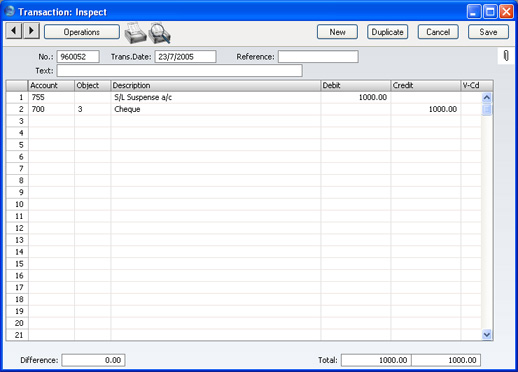Click the printer icon to print
The height and width of the screenshot is (372, 518).
click(x=135, y=33)
